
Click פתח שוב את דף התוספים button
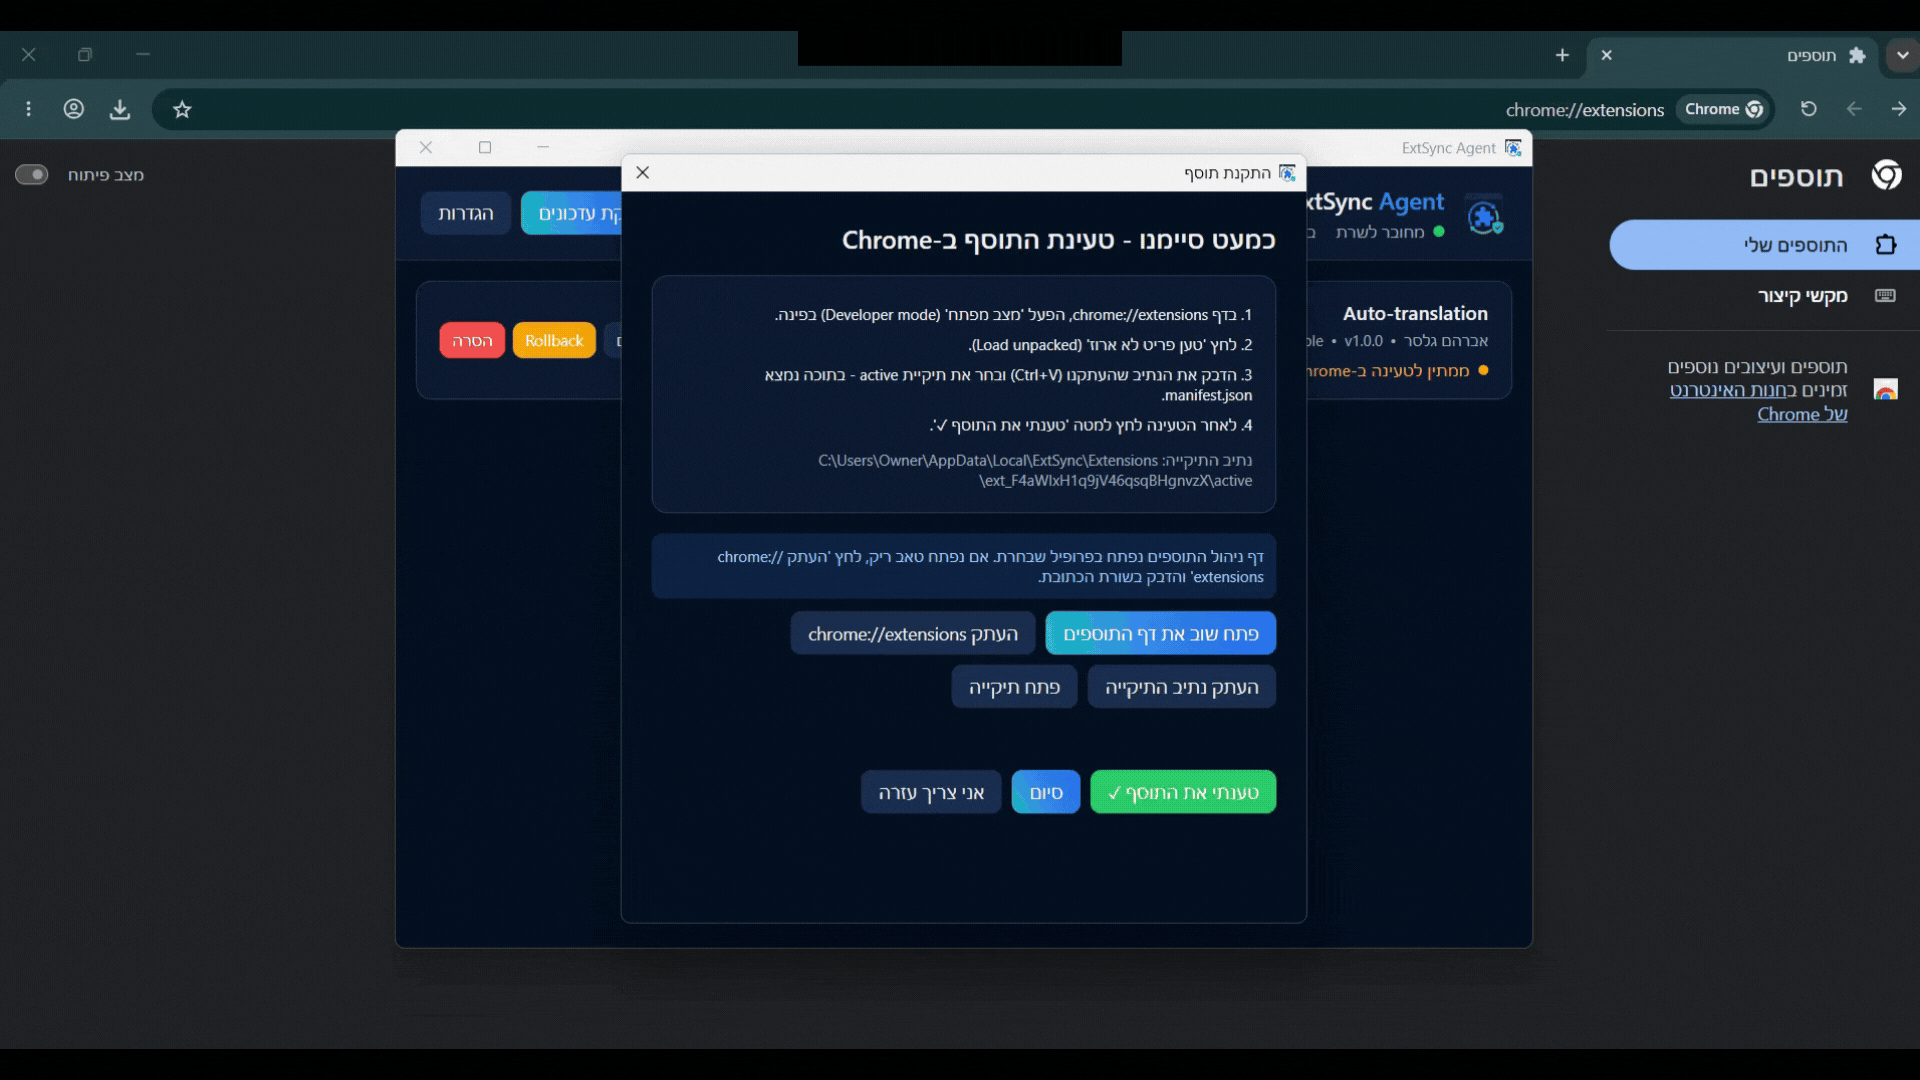[1160, 634]
